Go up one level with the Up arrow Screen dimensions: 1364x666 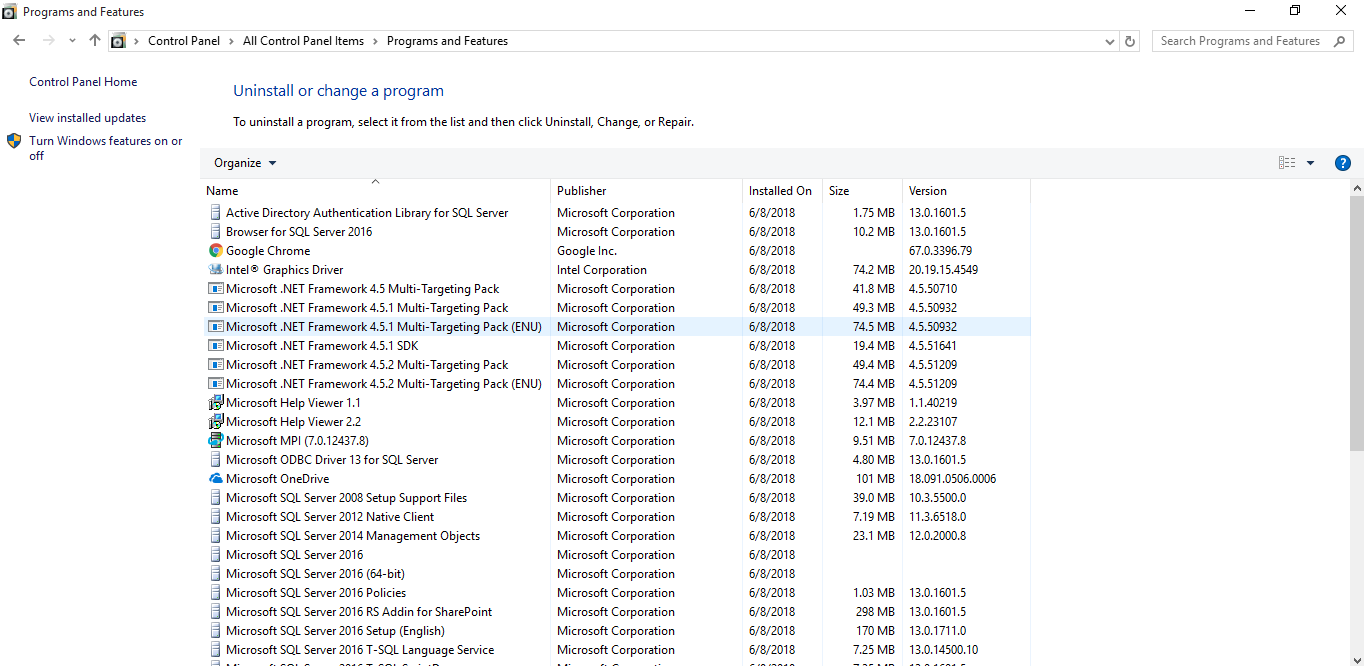point(95,41)
